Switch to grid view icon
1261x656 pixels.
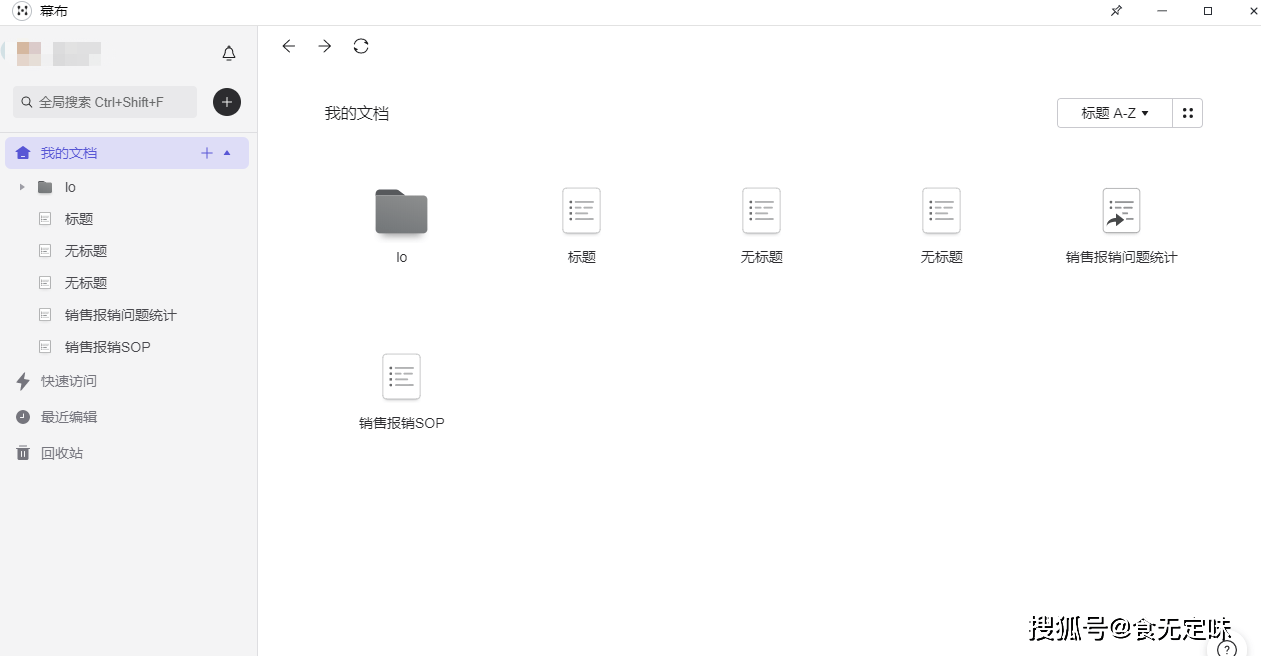click(1188, 113)
